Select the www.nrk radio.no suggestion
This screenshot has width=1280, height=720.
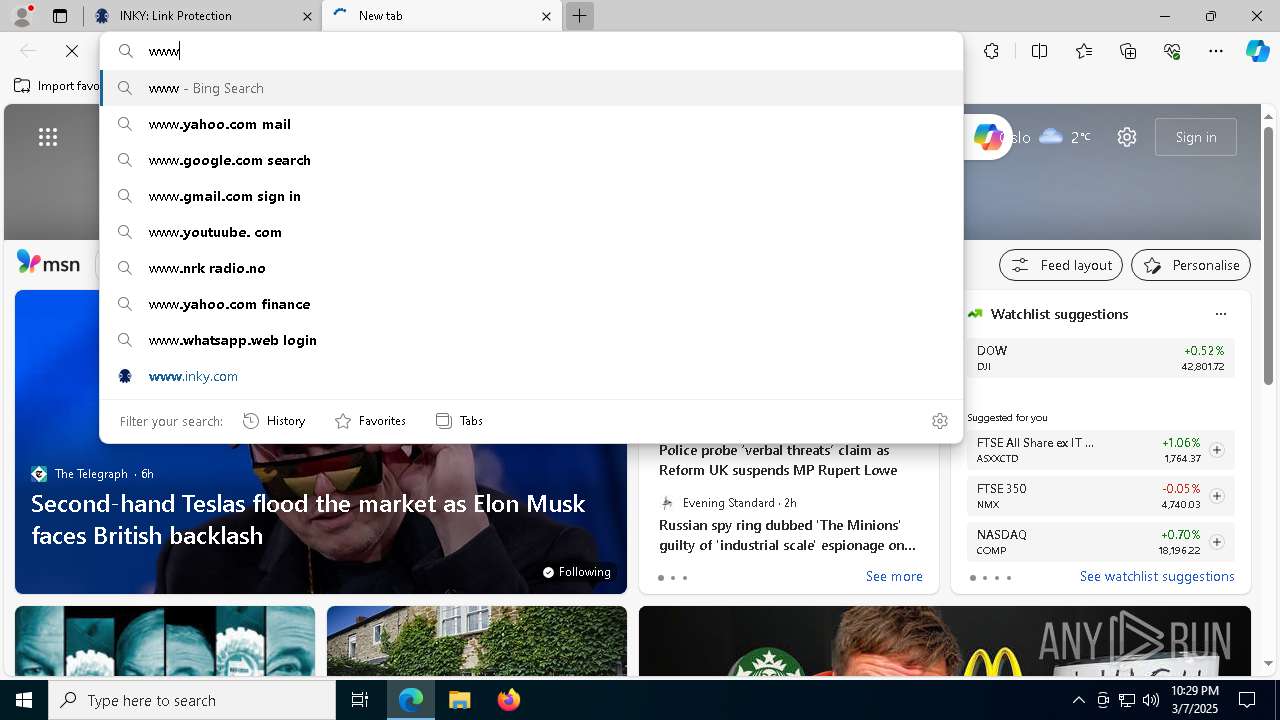[x=531, y=268]
